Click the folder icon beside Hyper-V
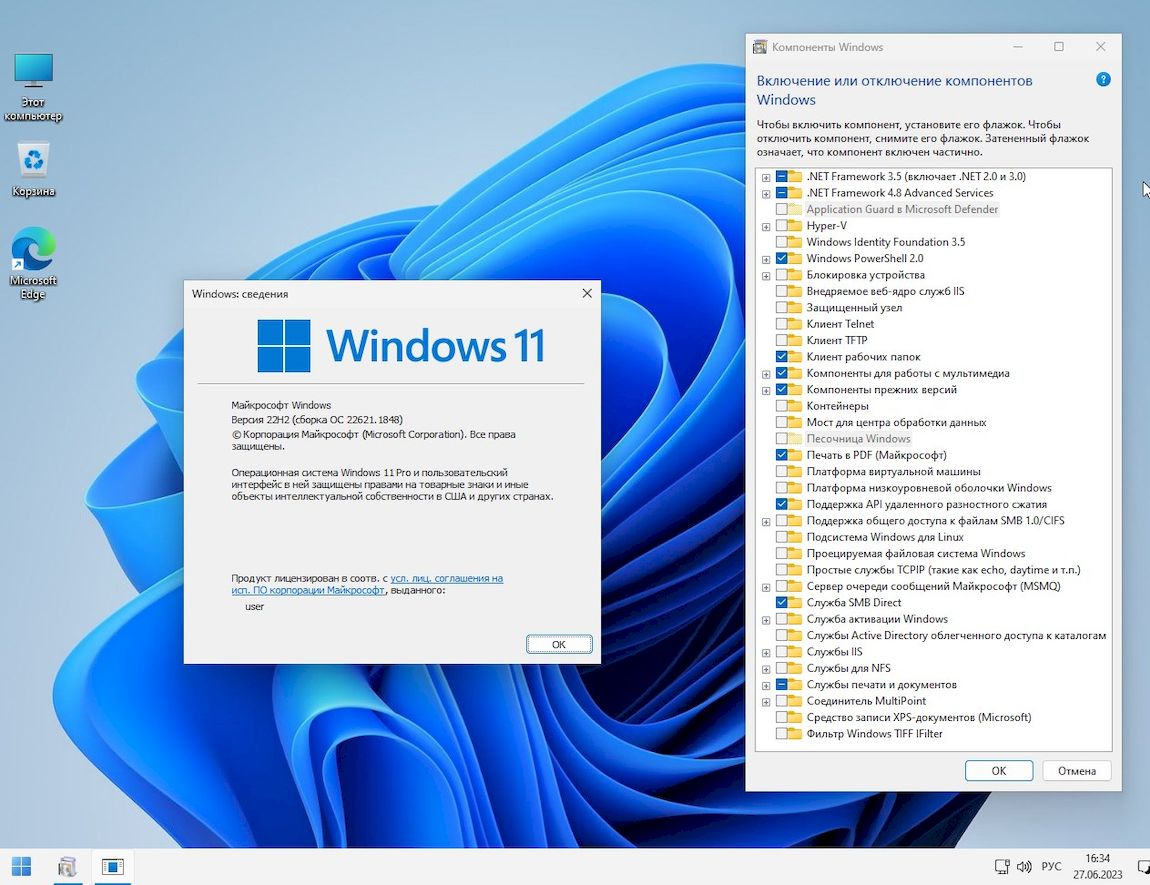Viewport: 1150px width, 885px height. point(795,226)
